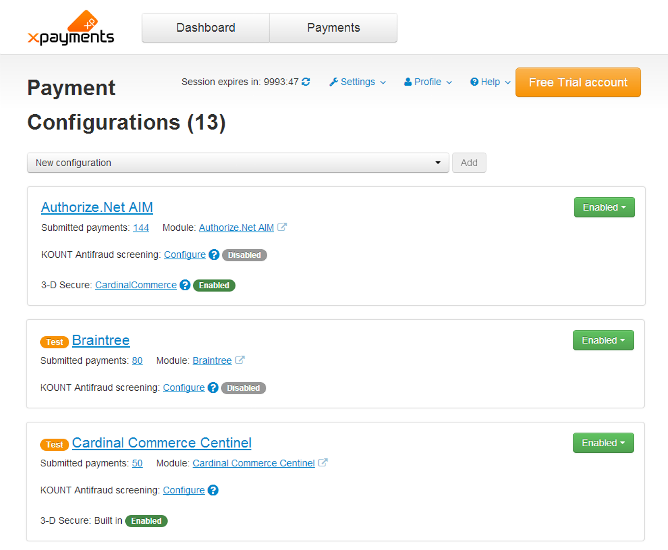Screen dimensions: 668x550
Task: Click Test badge beside Cardinal Commerce Centinel
Action: 55,445
